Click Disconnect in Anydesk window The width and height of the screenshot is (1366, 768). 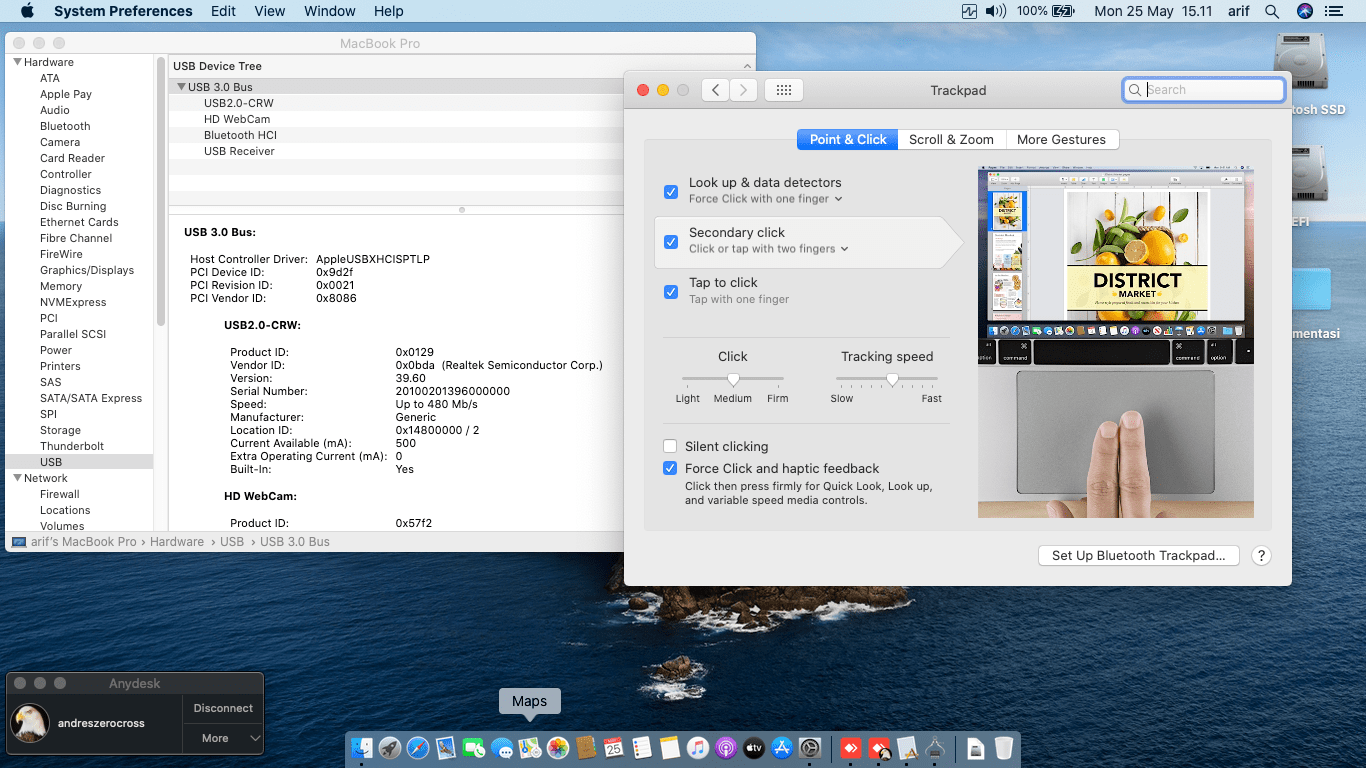pos(223,708)
